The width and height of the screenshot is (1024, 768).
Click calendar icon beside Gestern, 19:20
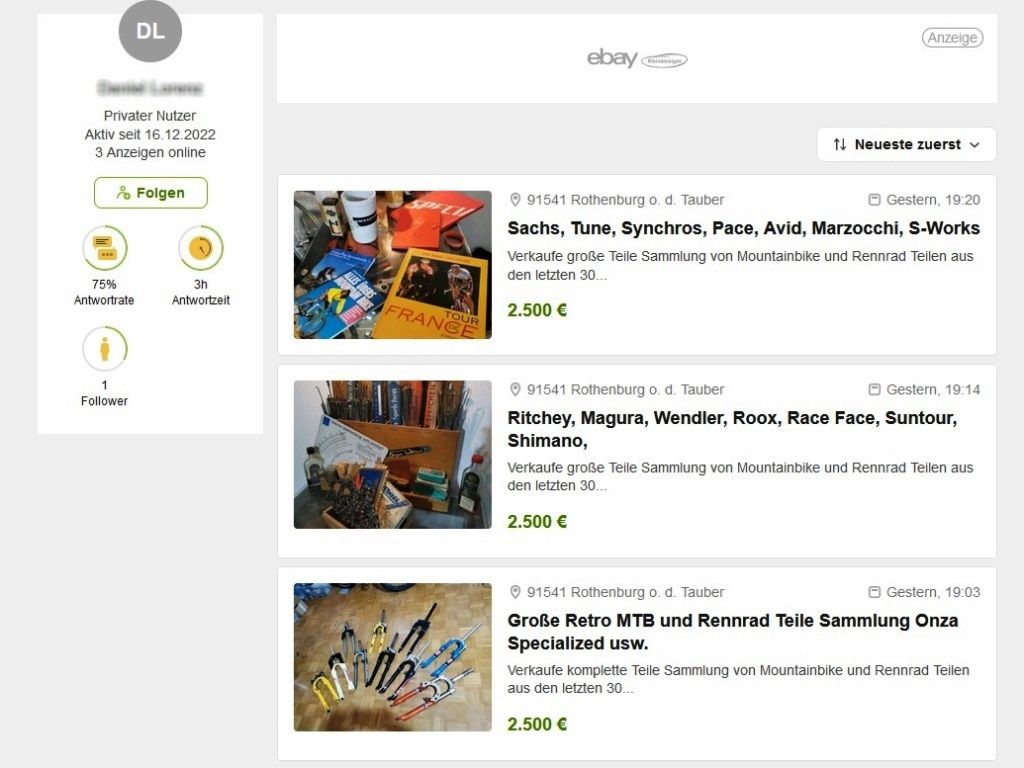[874, 200]
